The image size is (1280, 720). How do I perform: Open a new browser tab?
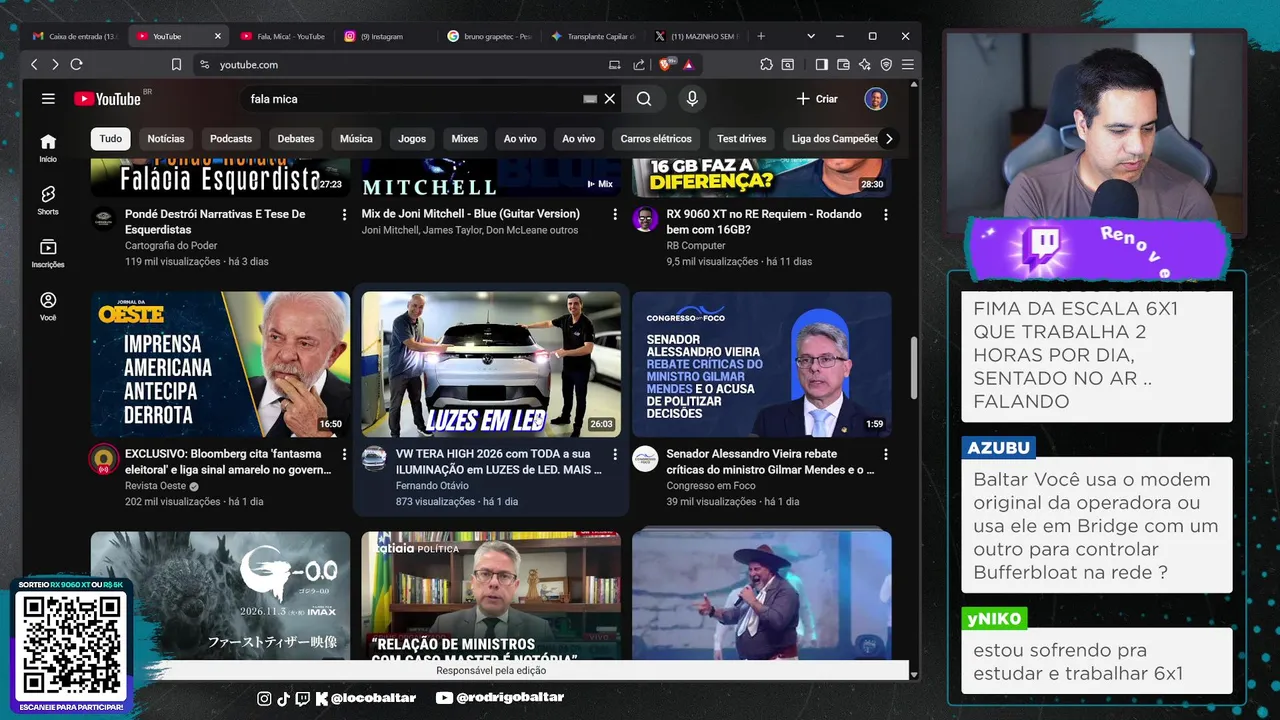tap(761, 36)
